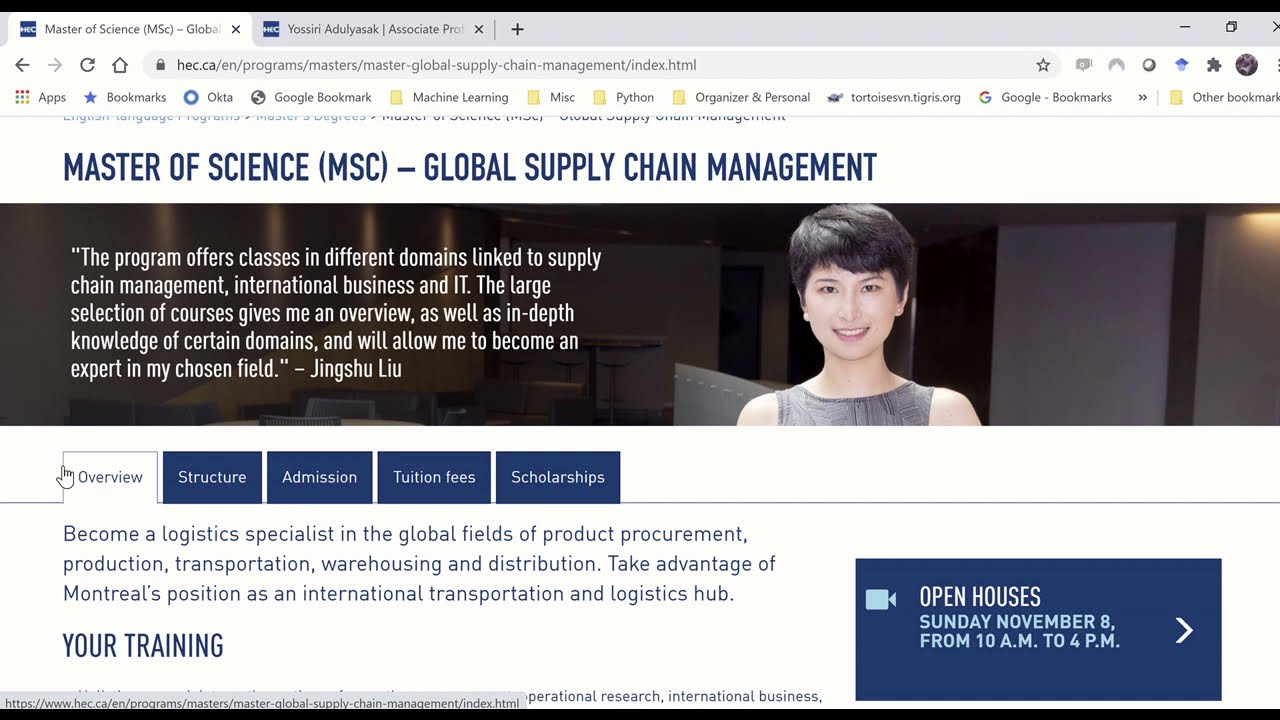Viewport: 1280px width, 720px height.
Task: Select the Admission tab
Action: (x=319, y=477)
